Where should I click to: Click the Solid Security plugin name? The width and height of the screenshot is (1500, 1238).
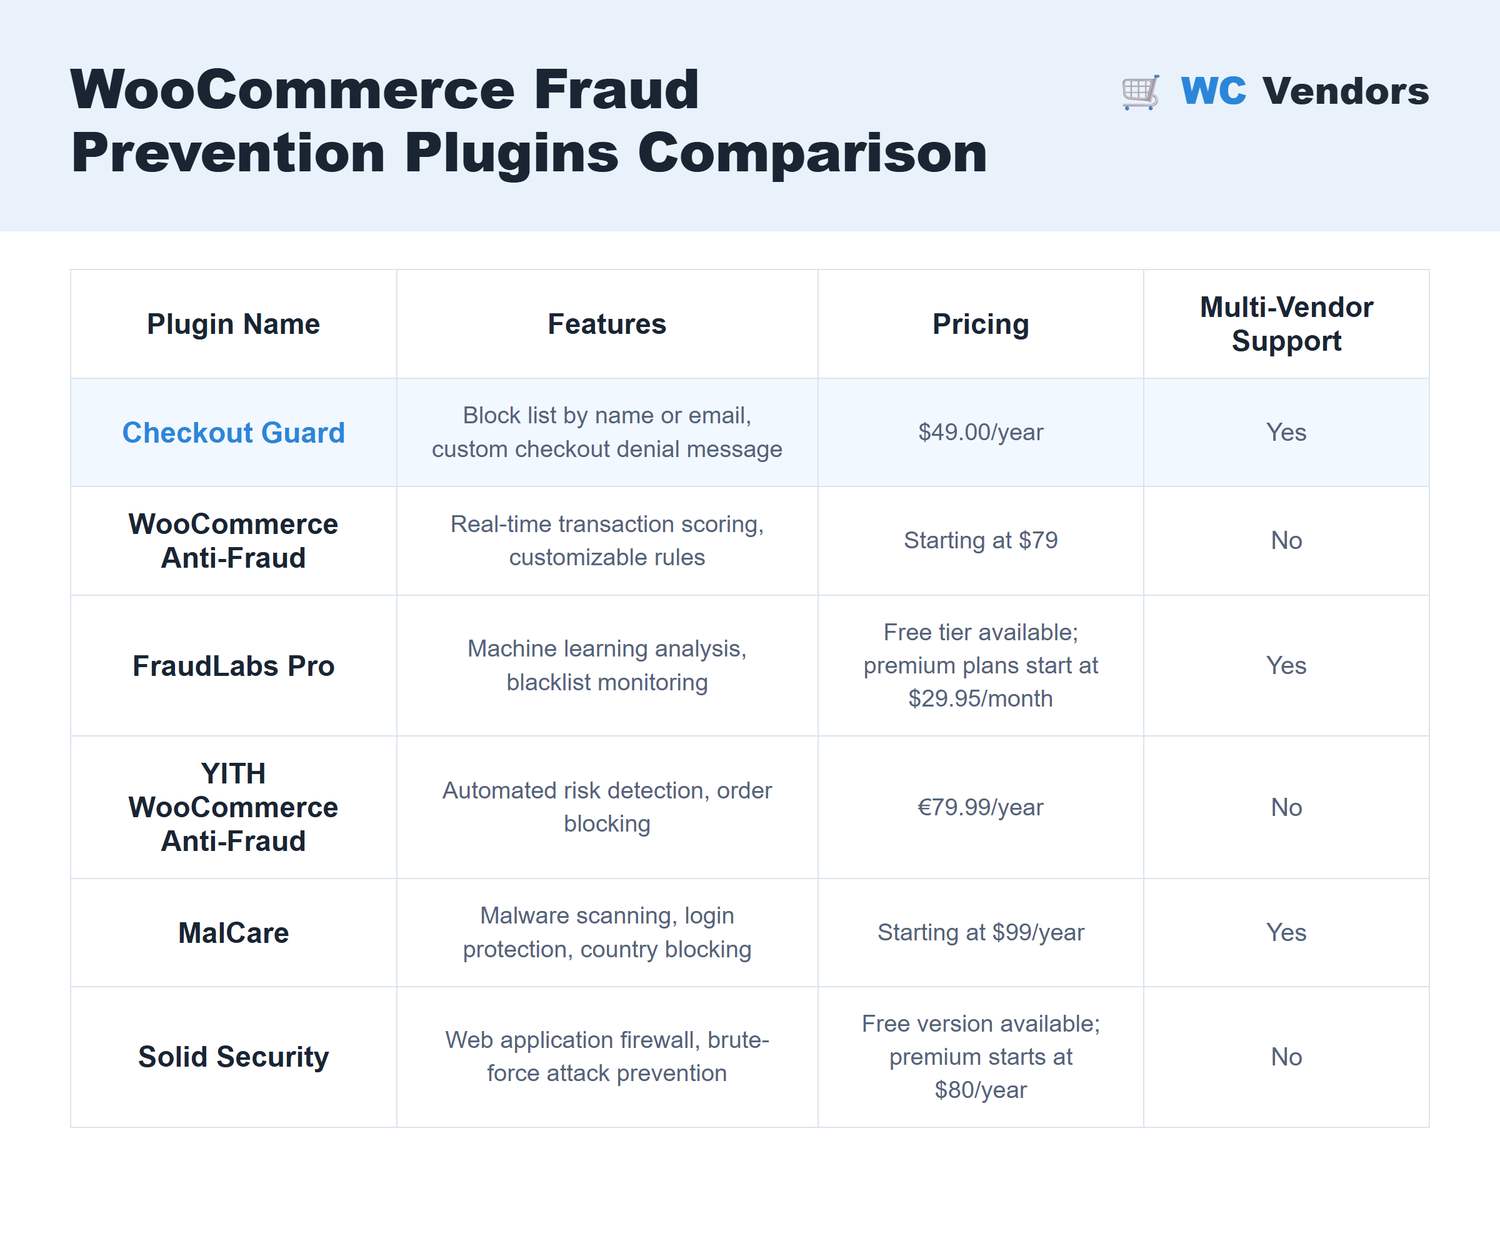tap(233, 1057)
